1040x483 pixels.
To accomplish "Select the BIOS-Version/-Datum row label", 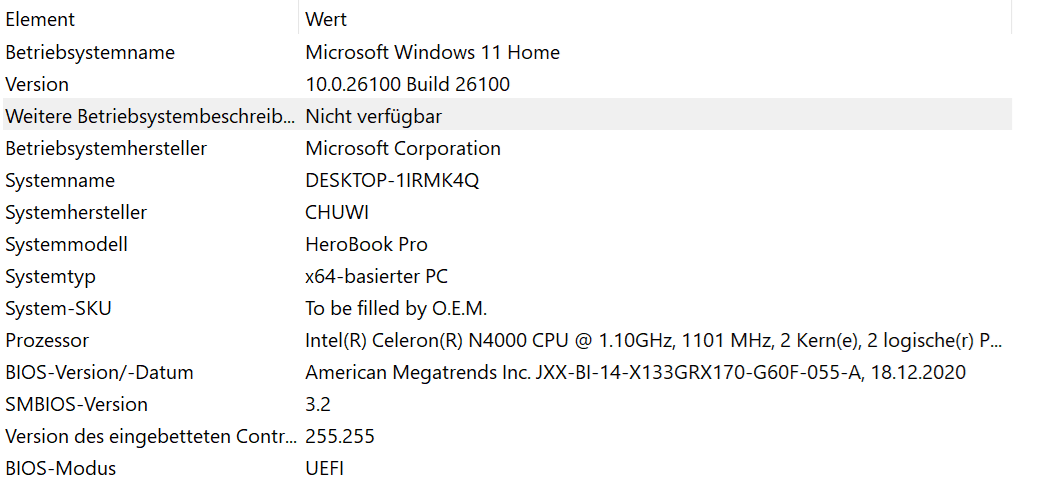I will pos(99,372).
